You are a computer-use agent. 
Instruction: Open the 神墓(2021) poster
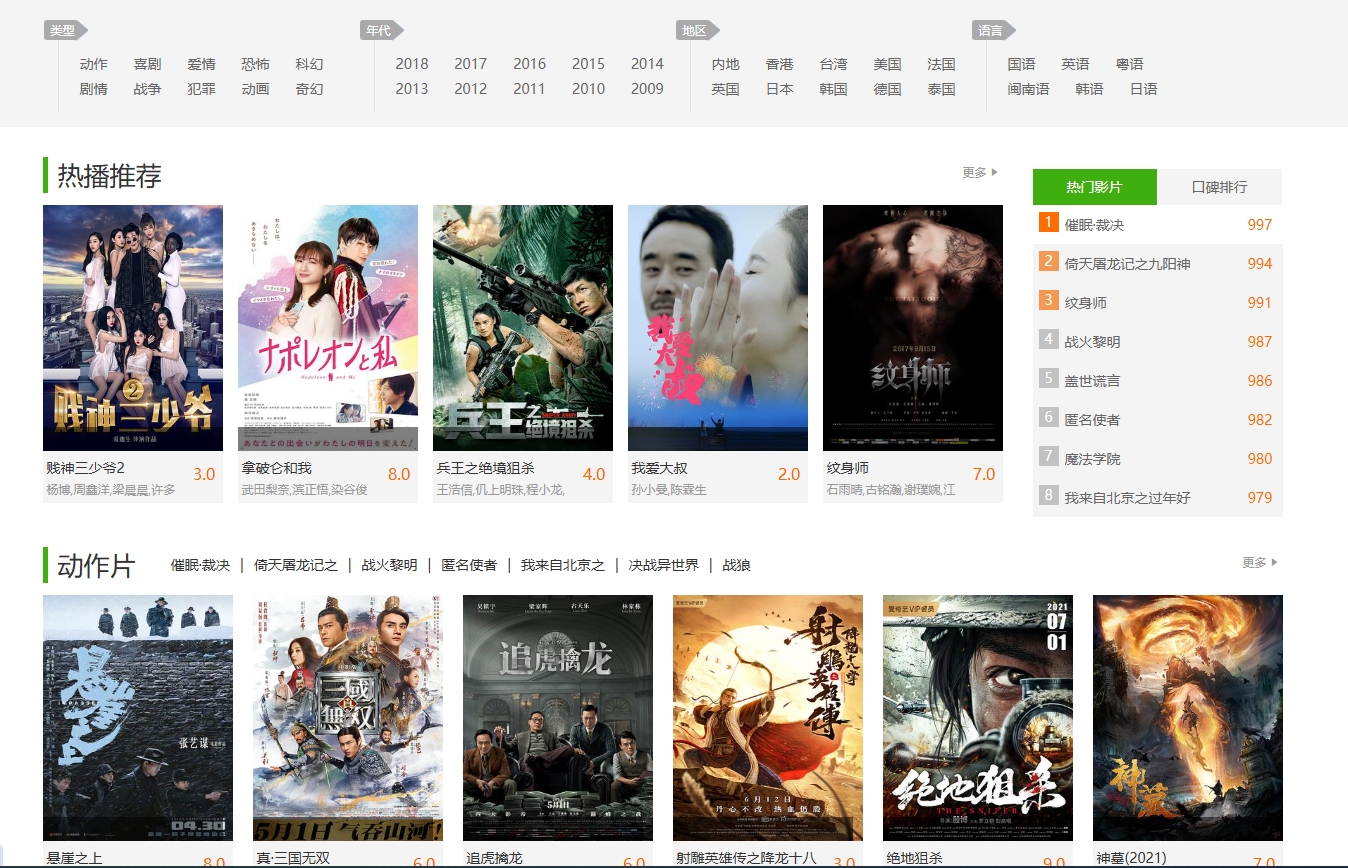[x=1188, y=718]
